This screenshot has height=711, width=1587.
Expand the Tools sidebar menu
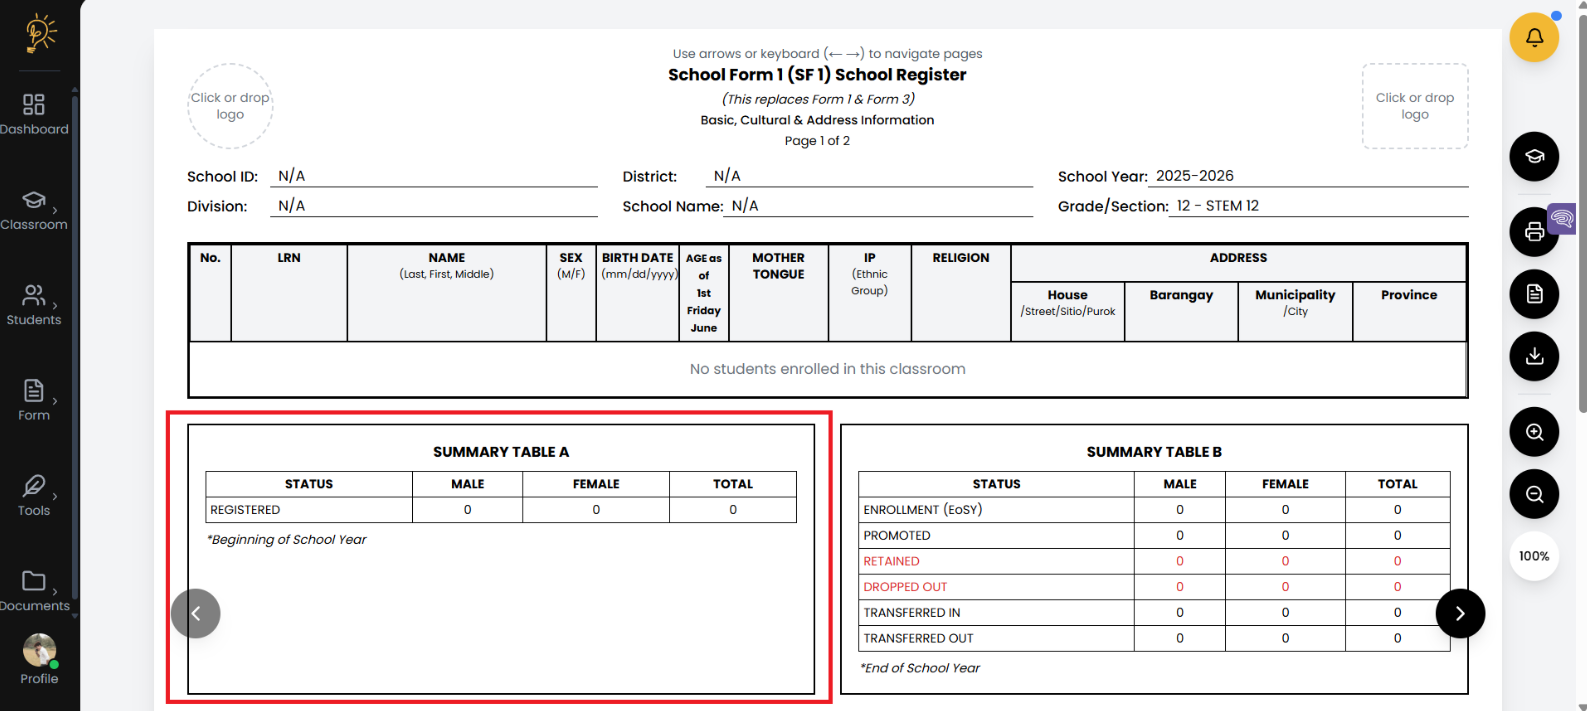coord(35,495)
